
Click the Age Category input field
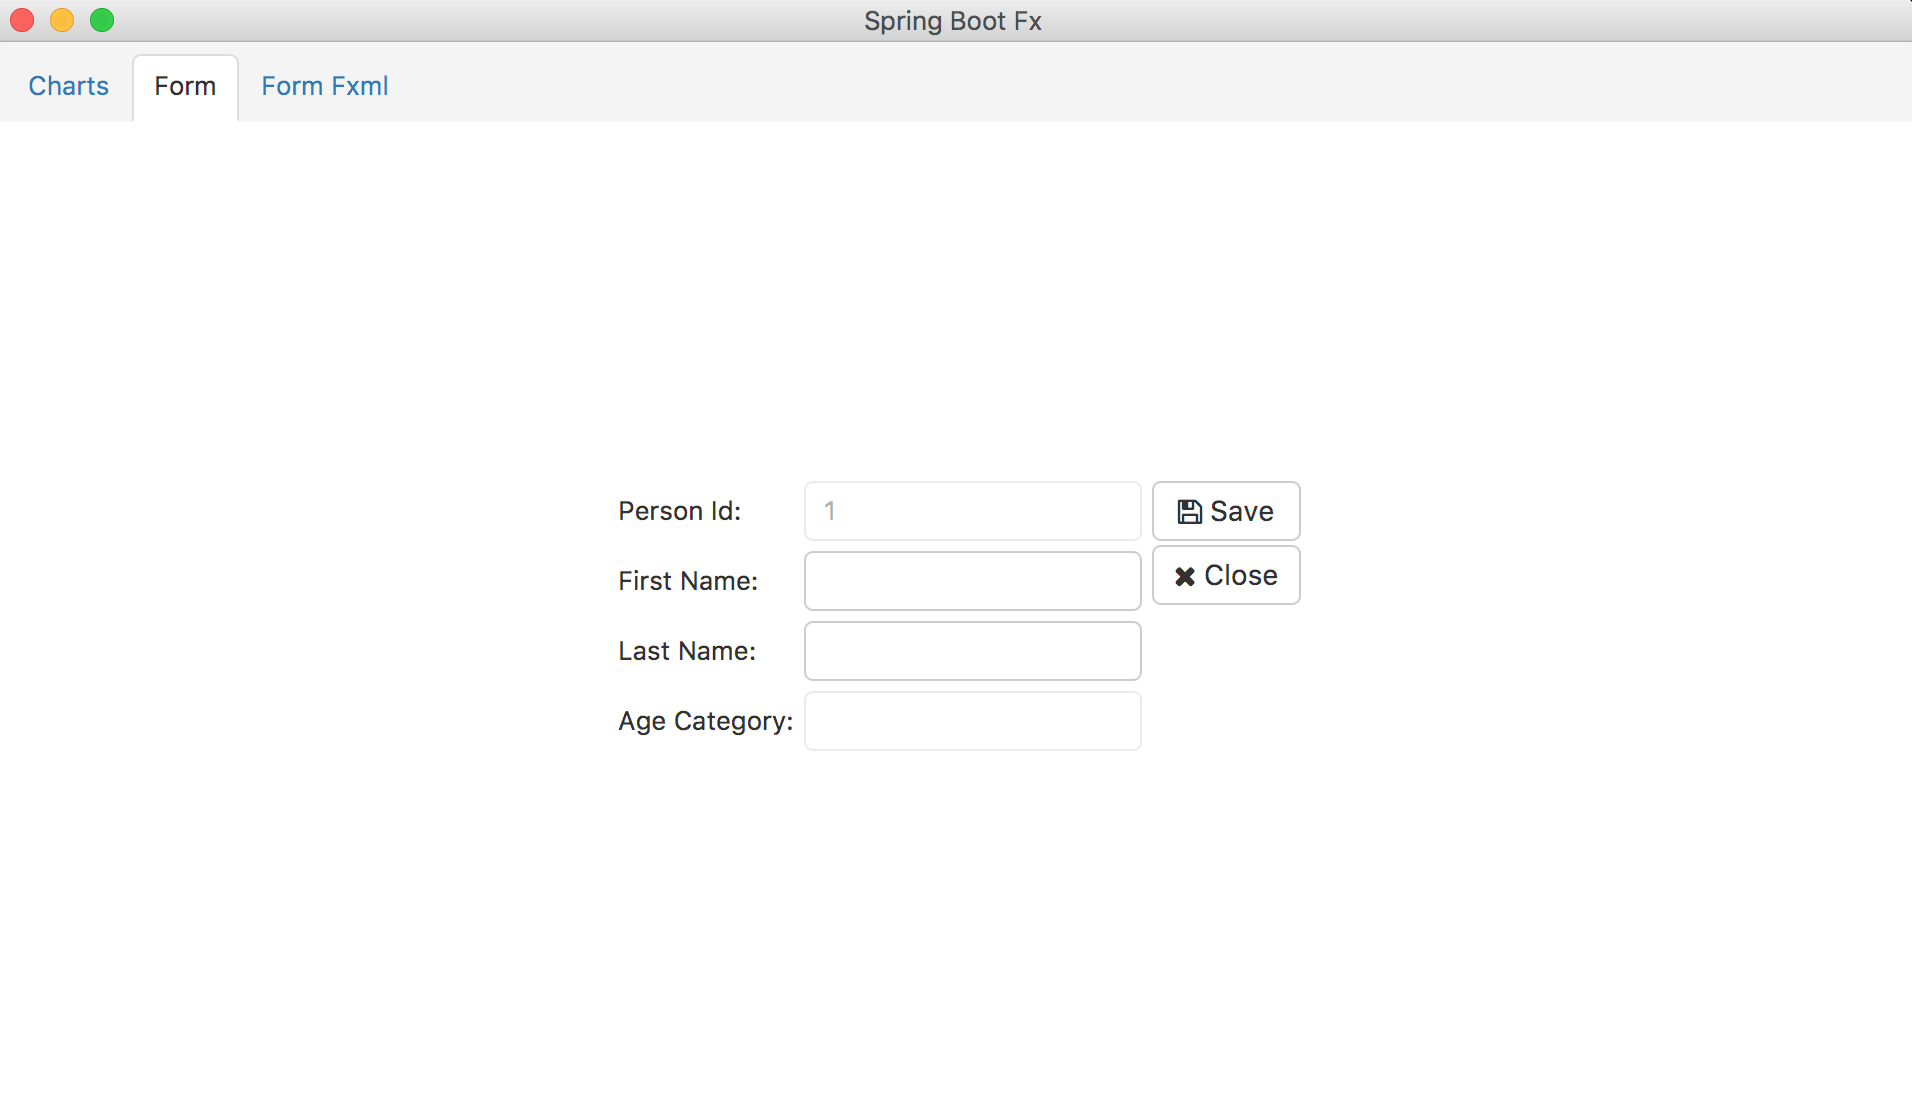[972, 721]
